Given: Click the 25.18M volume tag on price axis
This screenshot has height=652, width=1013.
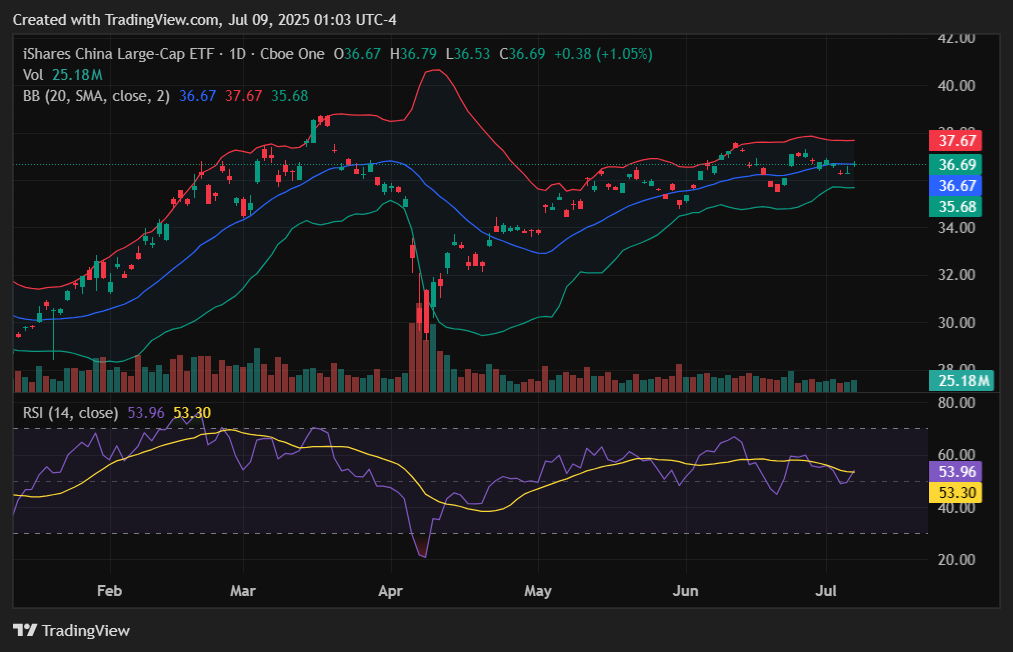Looking at the screenshot, I should 961,381.
